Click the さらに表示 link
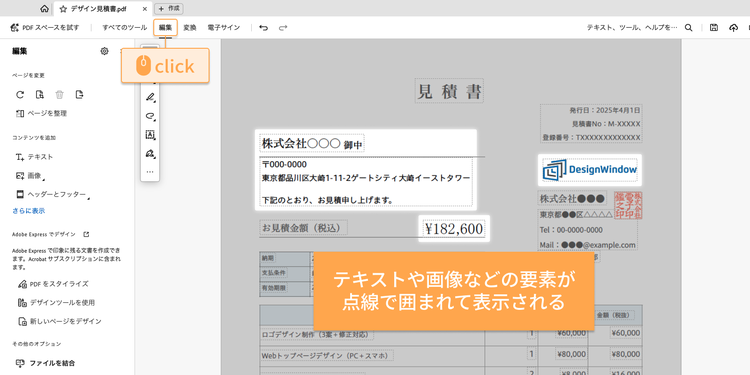750x375 pixels. point(29,211)
